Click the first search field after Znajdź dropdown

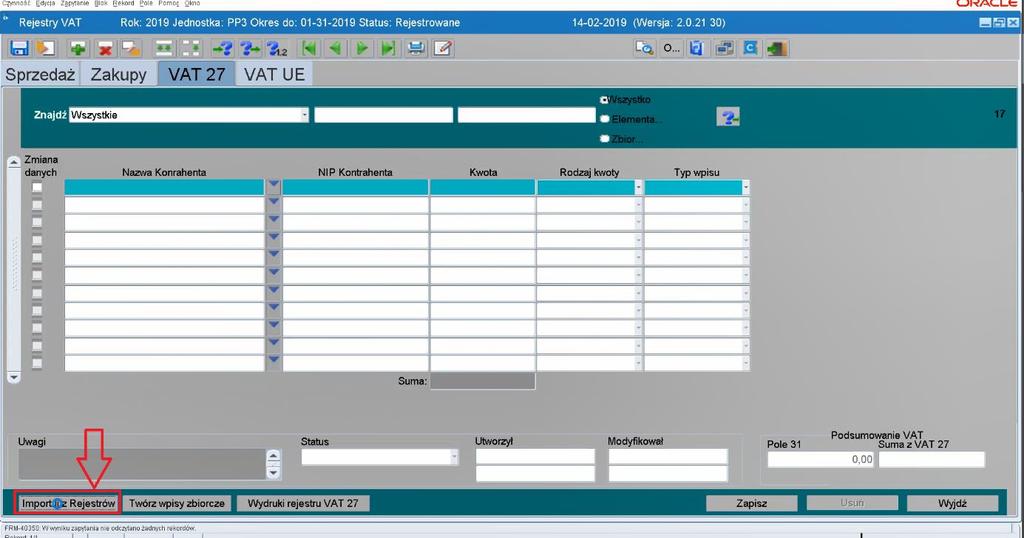pos(383,115)
